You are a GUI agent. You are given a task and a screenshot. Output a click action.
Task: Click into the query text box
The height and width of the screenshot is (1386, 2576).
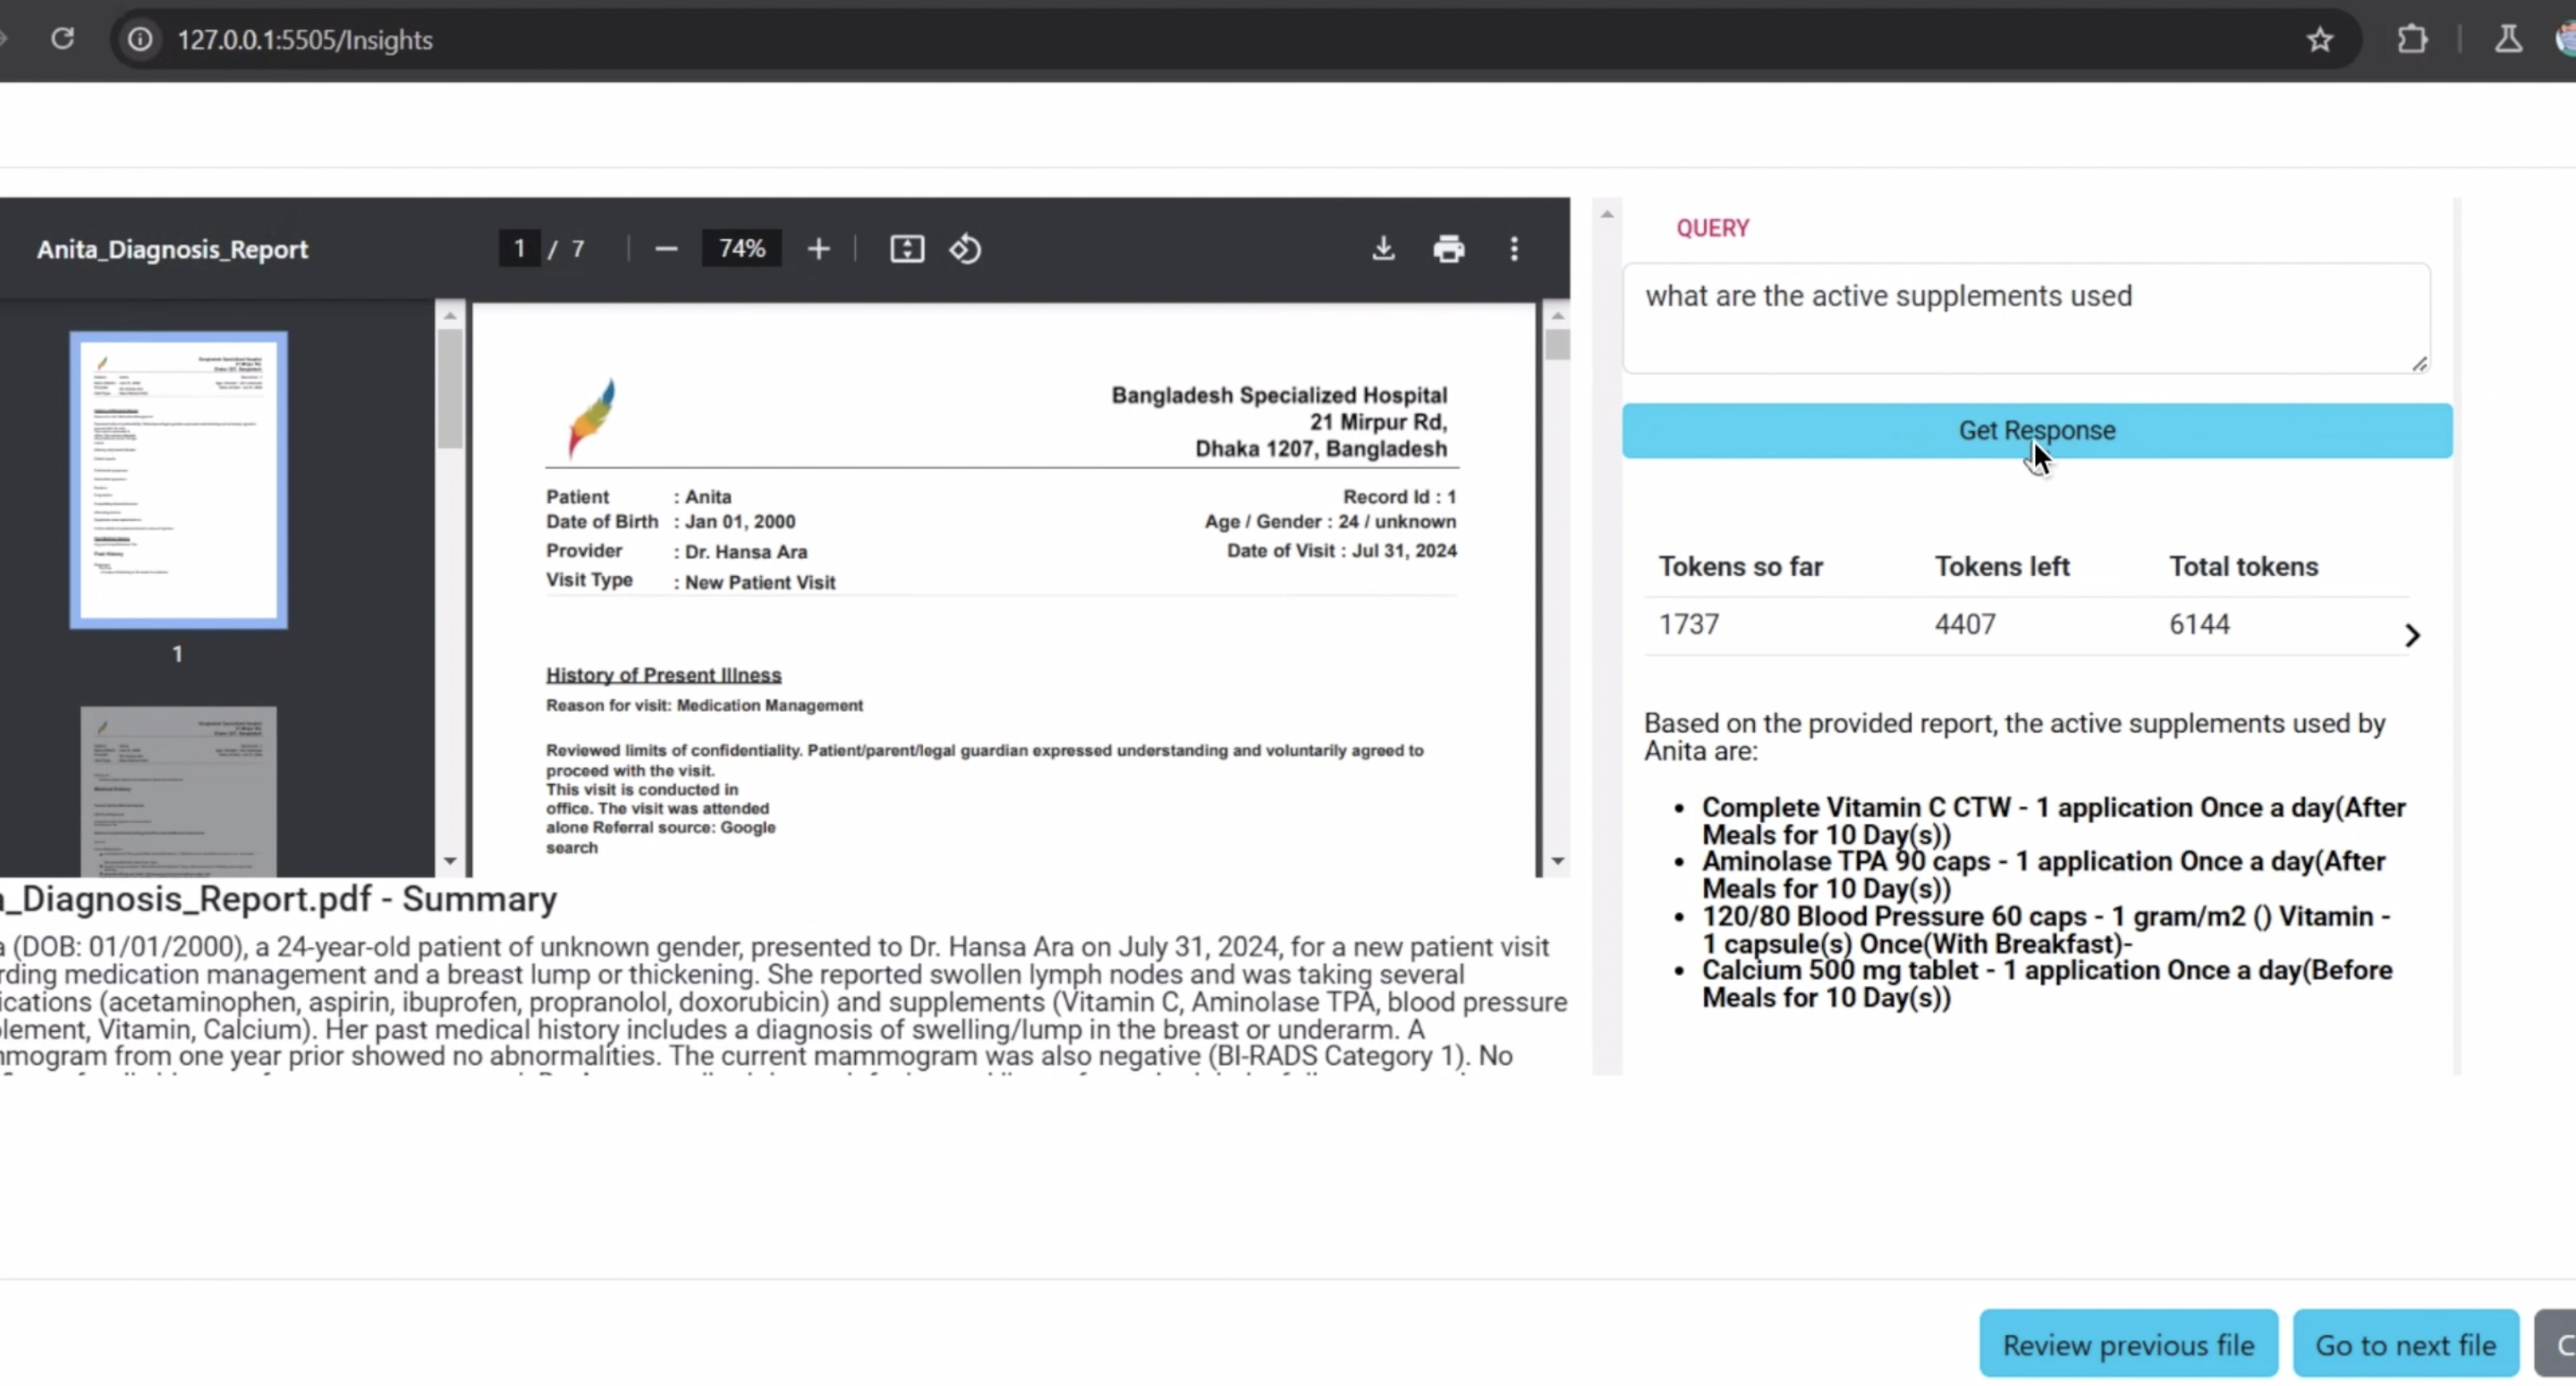click(2025, 318)
